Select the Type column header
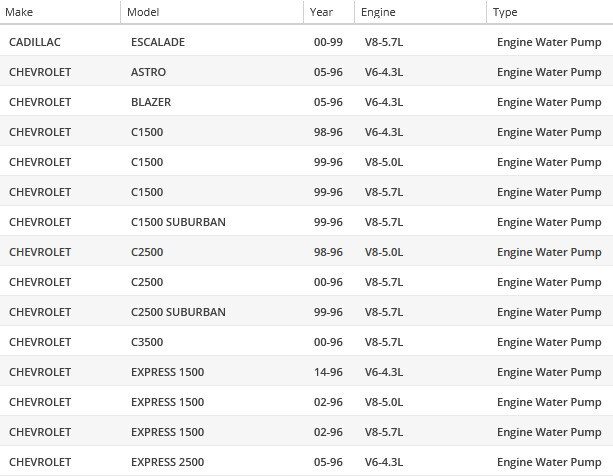 pyautogui.click(x=505, y=12)
